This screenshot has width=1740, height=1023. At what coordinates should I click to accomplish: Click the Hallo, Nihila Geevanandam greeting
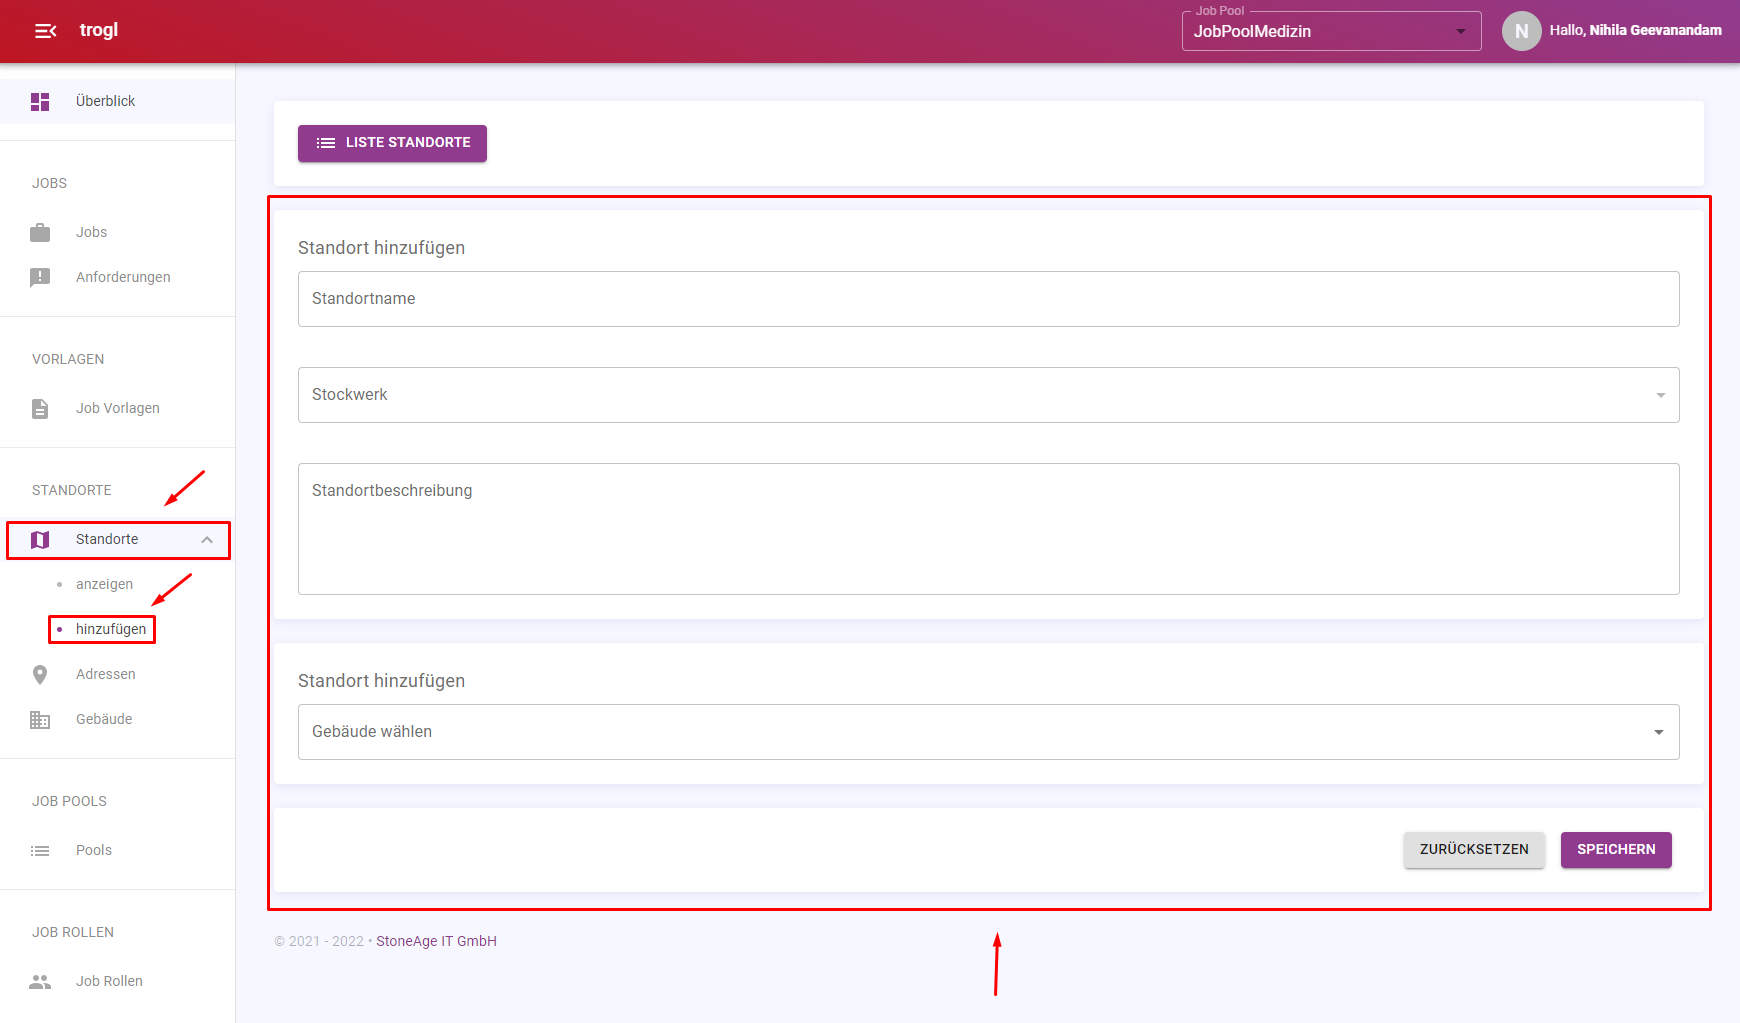coord(1635,31)
